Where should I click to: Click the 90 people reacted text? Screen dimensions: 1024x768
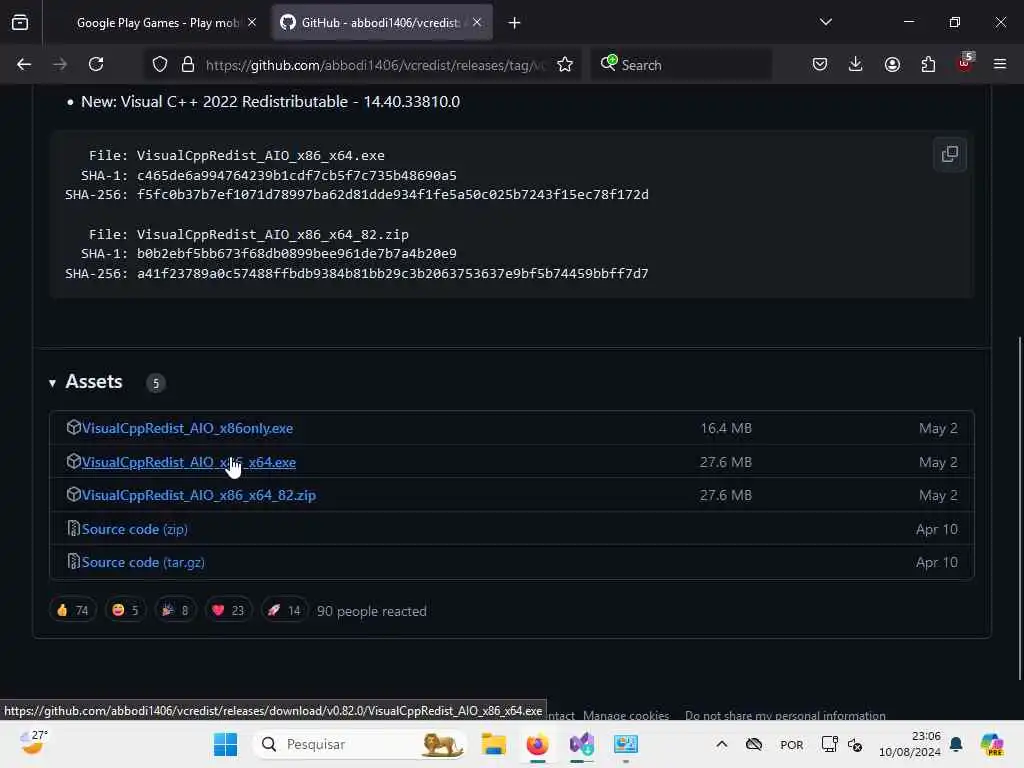pyautogui.click(x=372, y=611)
